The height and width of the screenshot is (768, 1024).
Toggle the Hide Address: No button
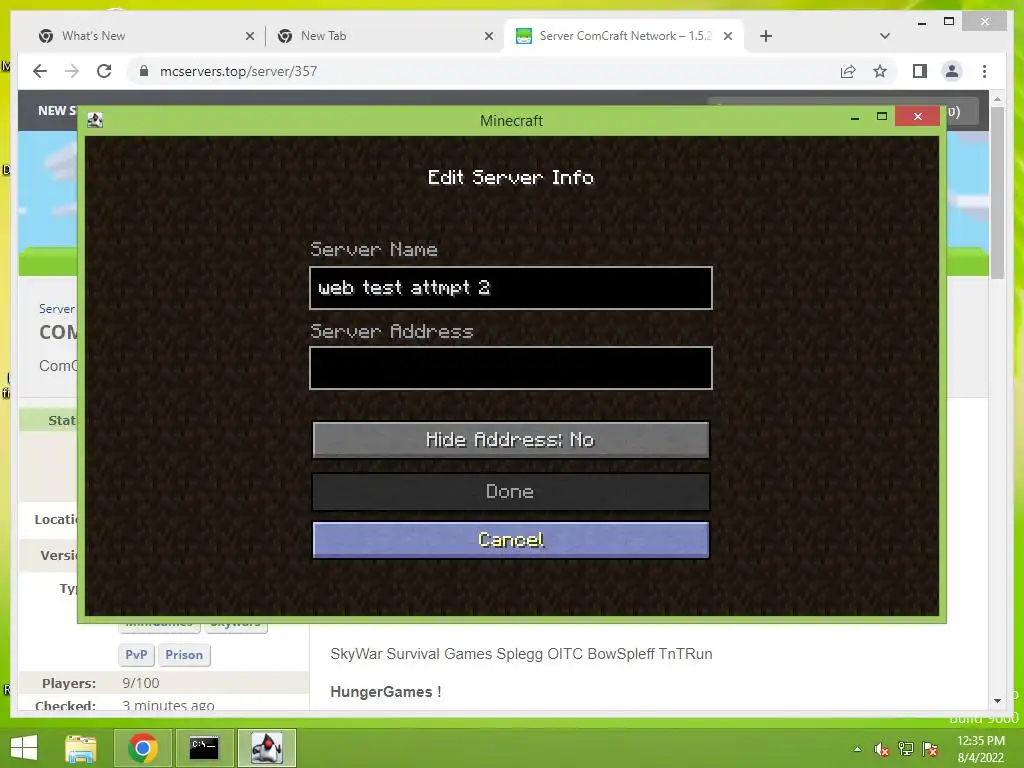[x=511, y=440]
